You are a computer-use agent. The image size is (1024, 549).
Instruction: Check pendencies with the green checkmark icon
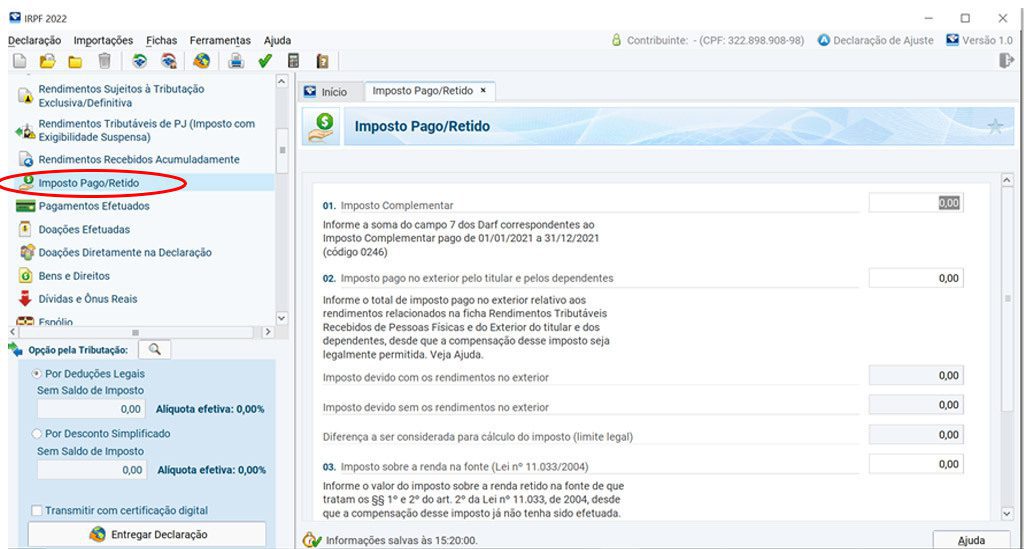[264, 61]
